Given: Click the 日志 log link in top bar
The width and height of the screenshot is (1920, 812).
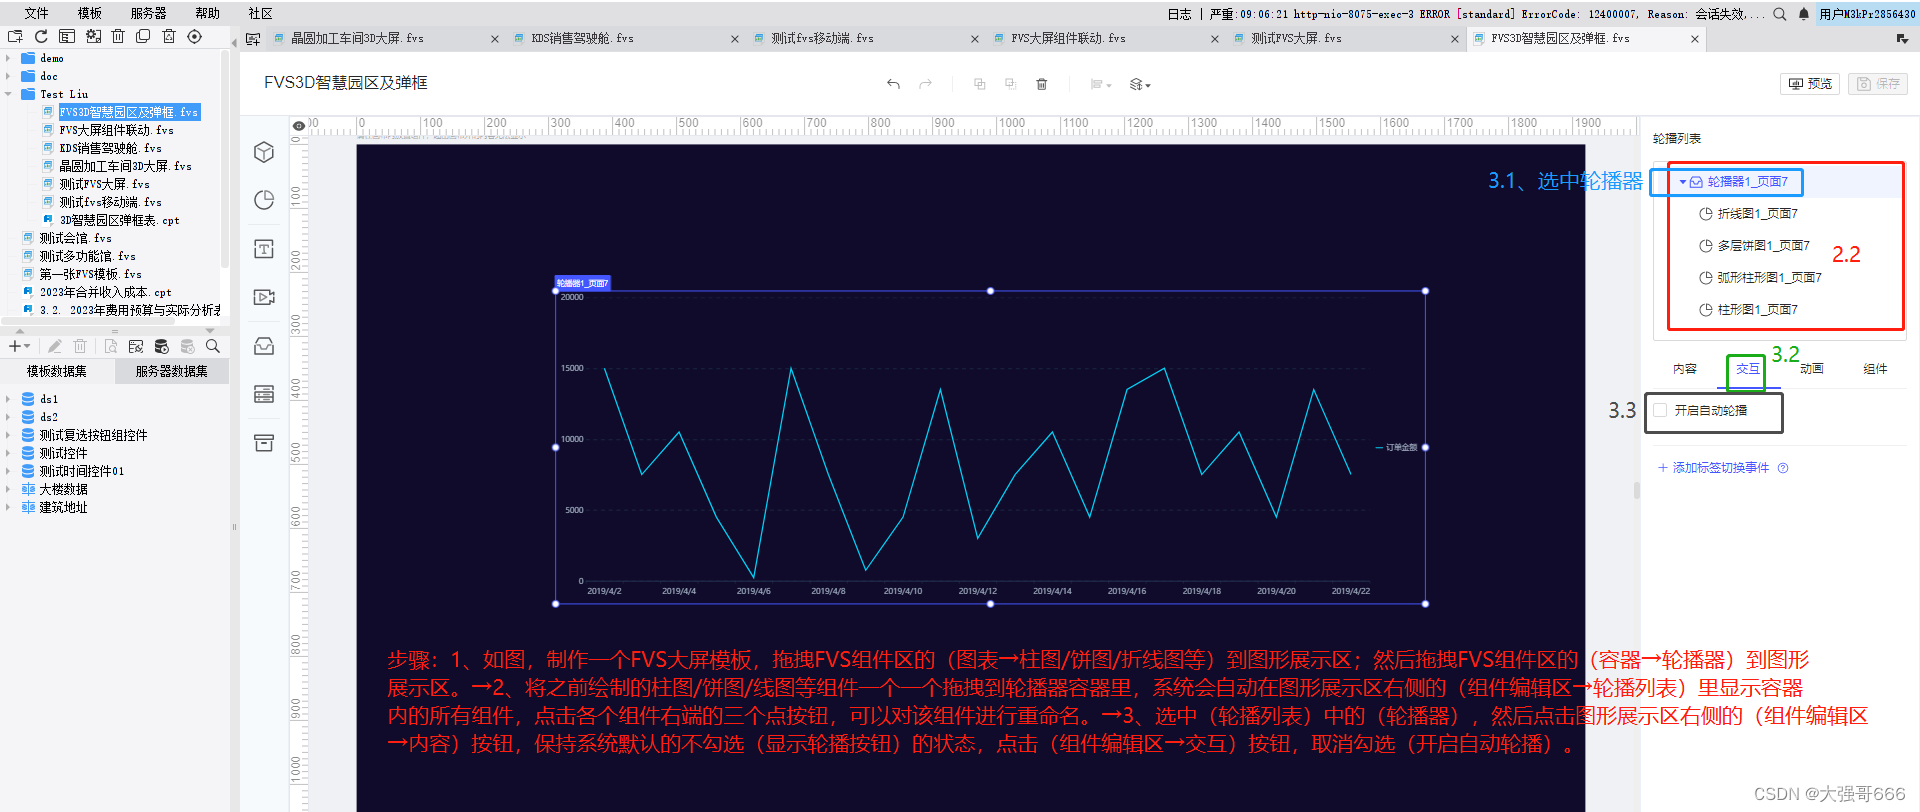Looking at the screenshot, I should pos(1179,14).
